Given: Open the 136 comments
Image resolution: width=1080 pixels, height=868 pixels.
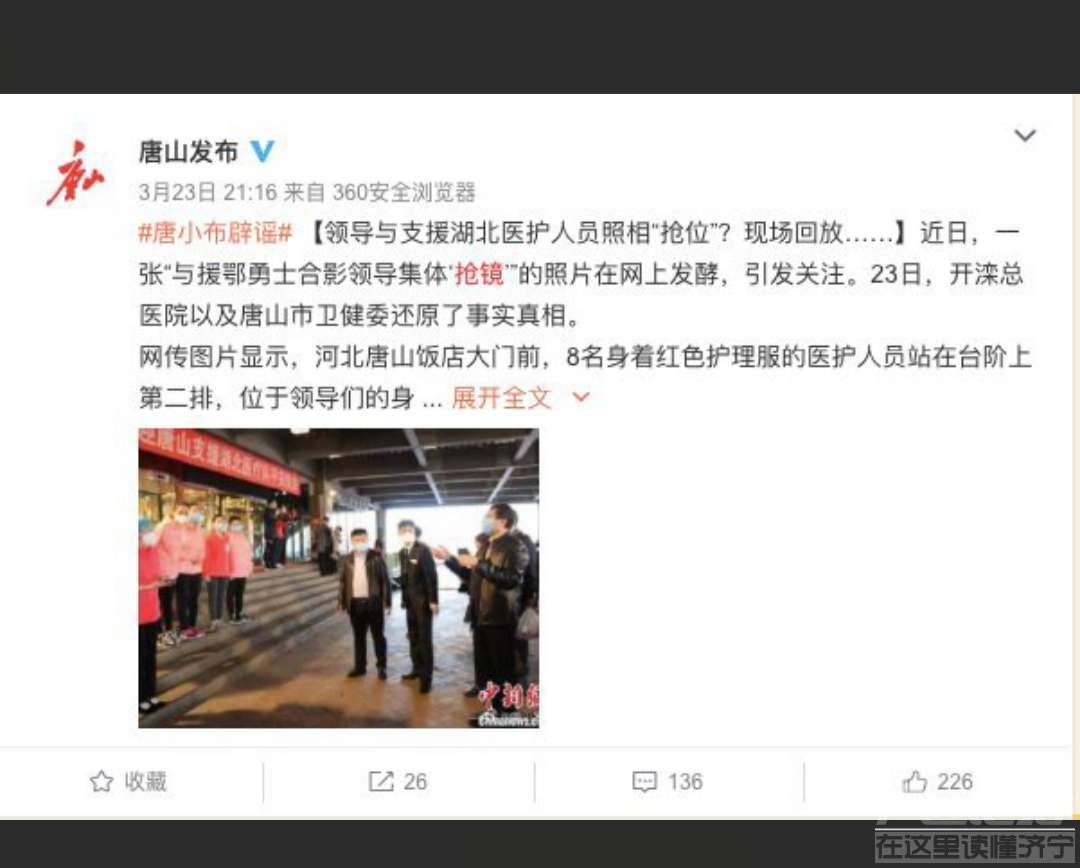Looking at the screenshot, I should [685, 781].
